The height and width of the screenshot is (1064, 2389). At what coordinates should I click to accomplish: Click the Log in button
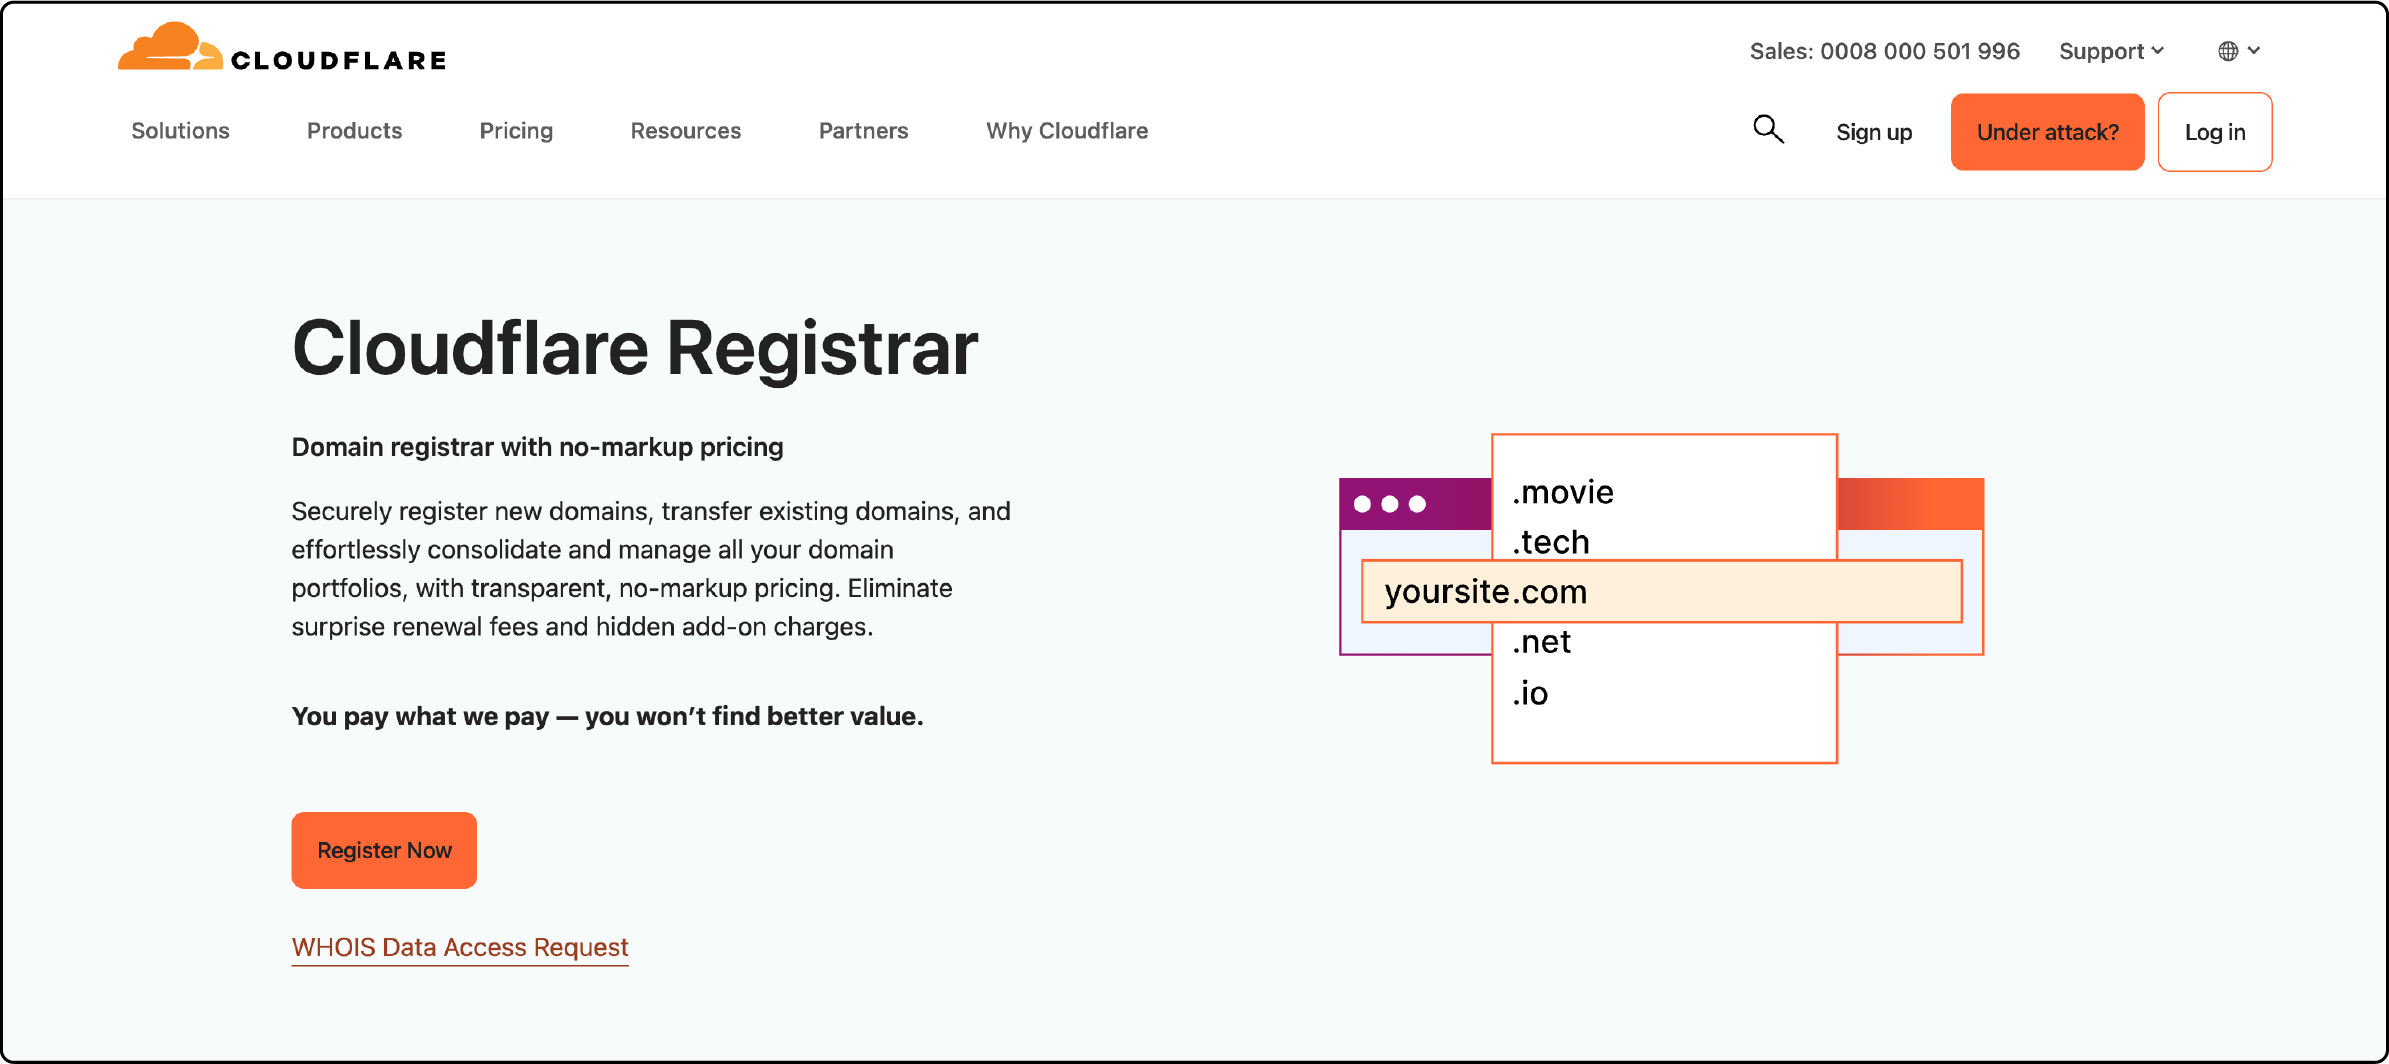click(x=2215, y=132)
